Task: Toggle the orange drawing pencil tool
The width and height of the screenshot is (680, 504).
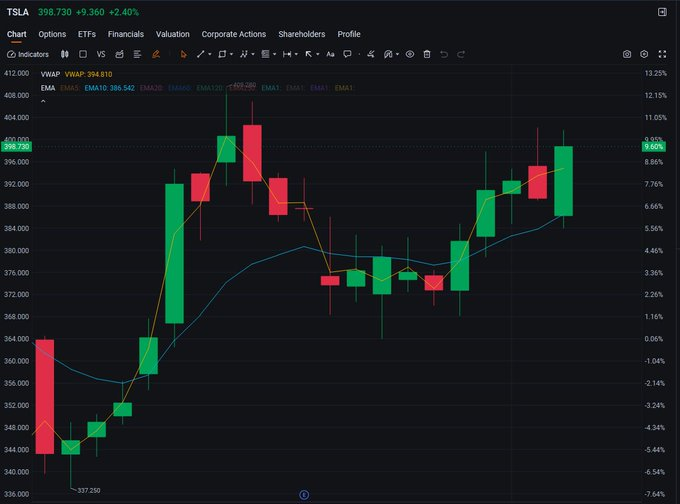Action: tap(156, 54)
